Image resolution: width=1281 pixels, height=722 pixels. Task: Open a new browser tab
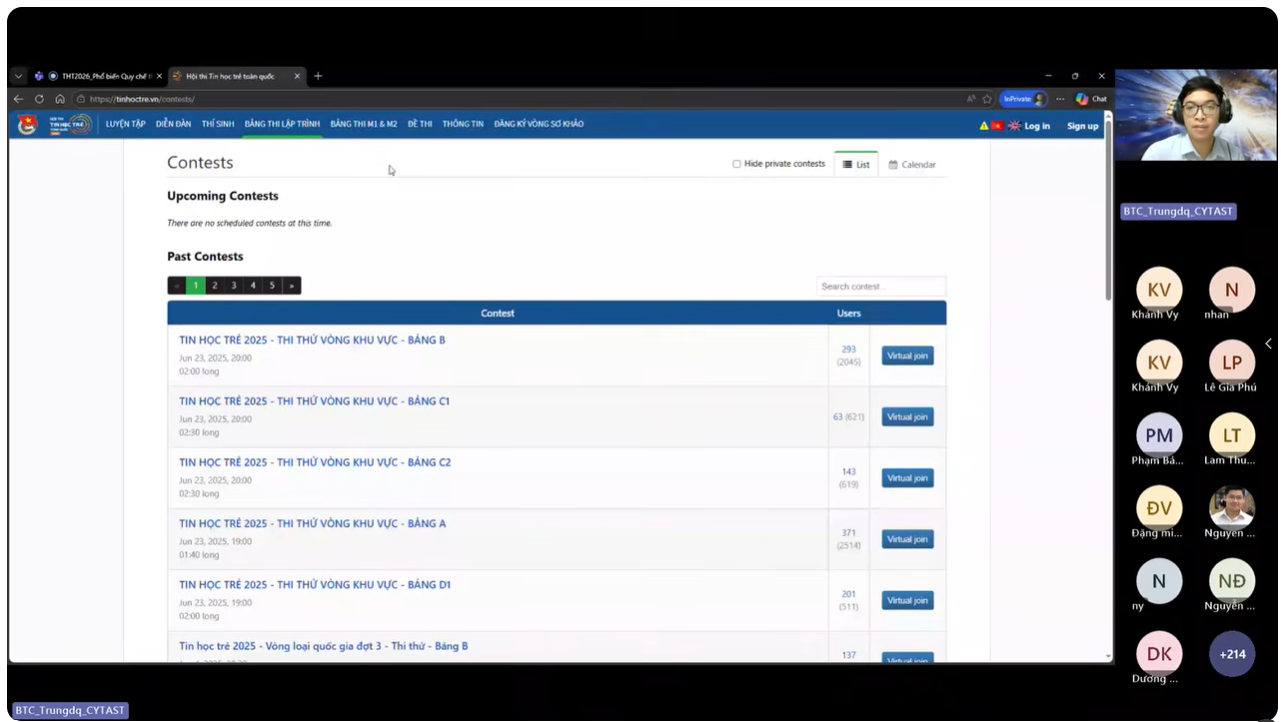(318, 76)
